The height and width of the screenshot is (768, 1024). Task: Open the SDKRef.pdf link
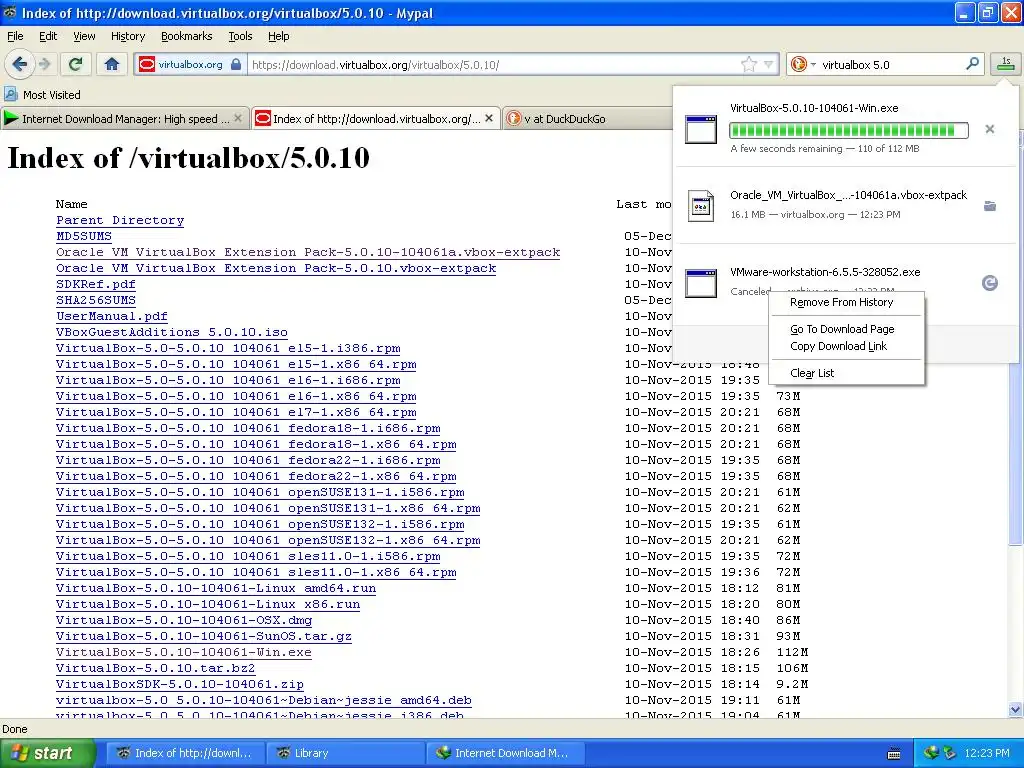click(96, 284)
